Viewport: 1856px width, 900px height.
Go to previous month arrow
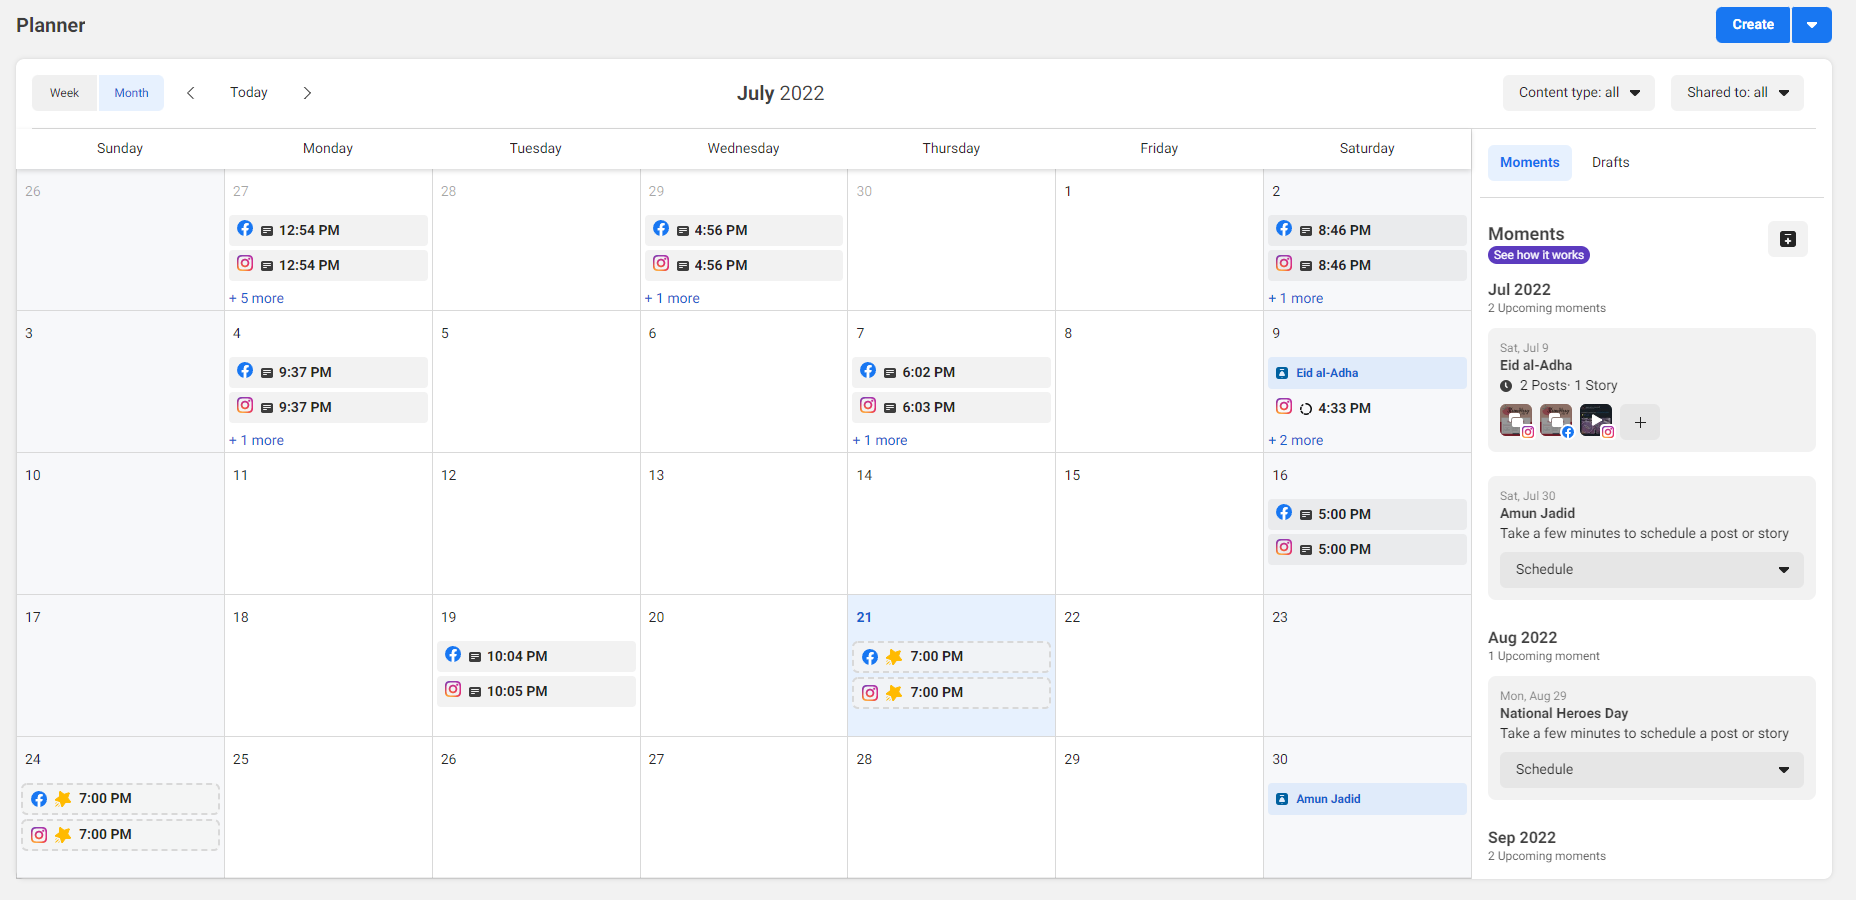click(191, 93)
